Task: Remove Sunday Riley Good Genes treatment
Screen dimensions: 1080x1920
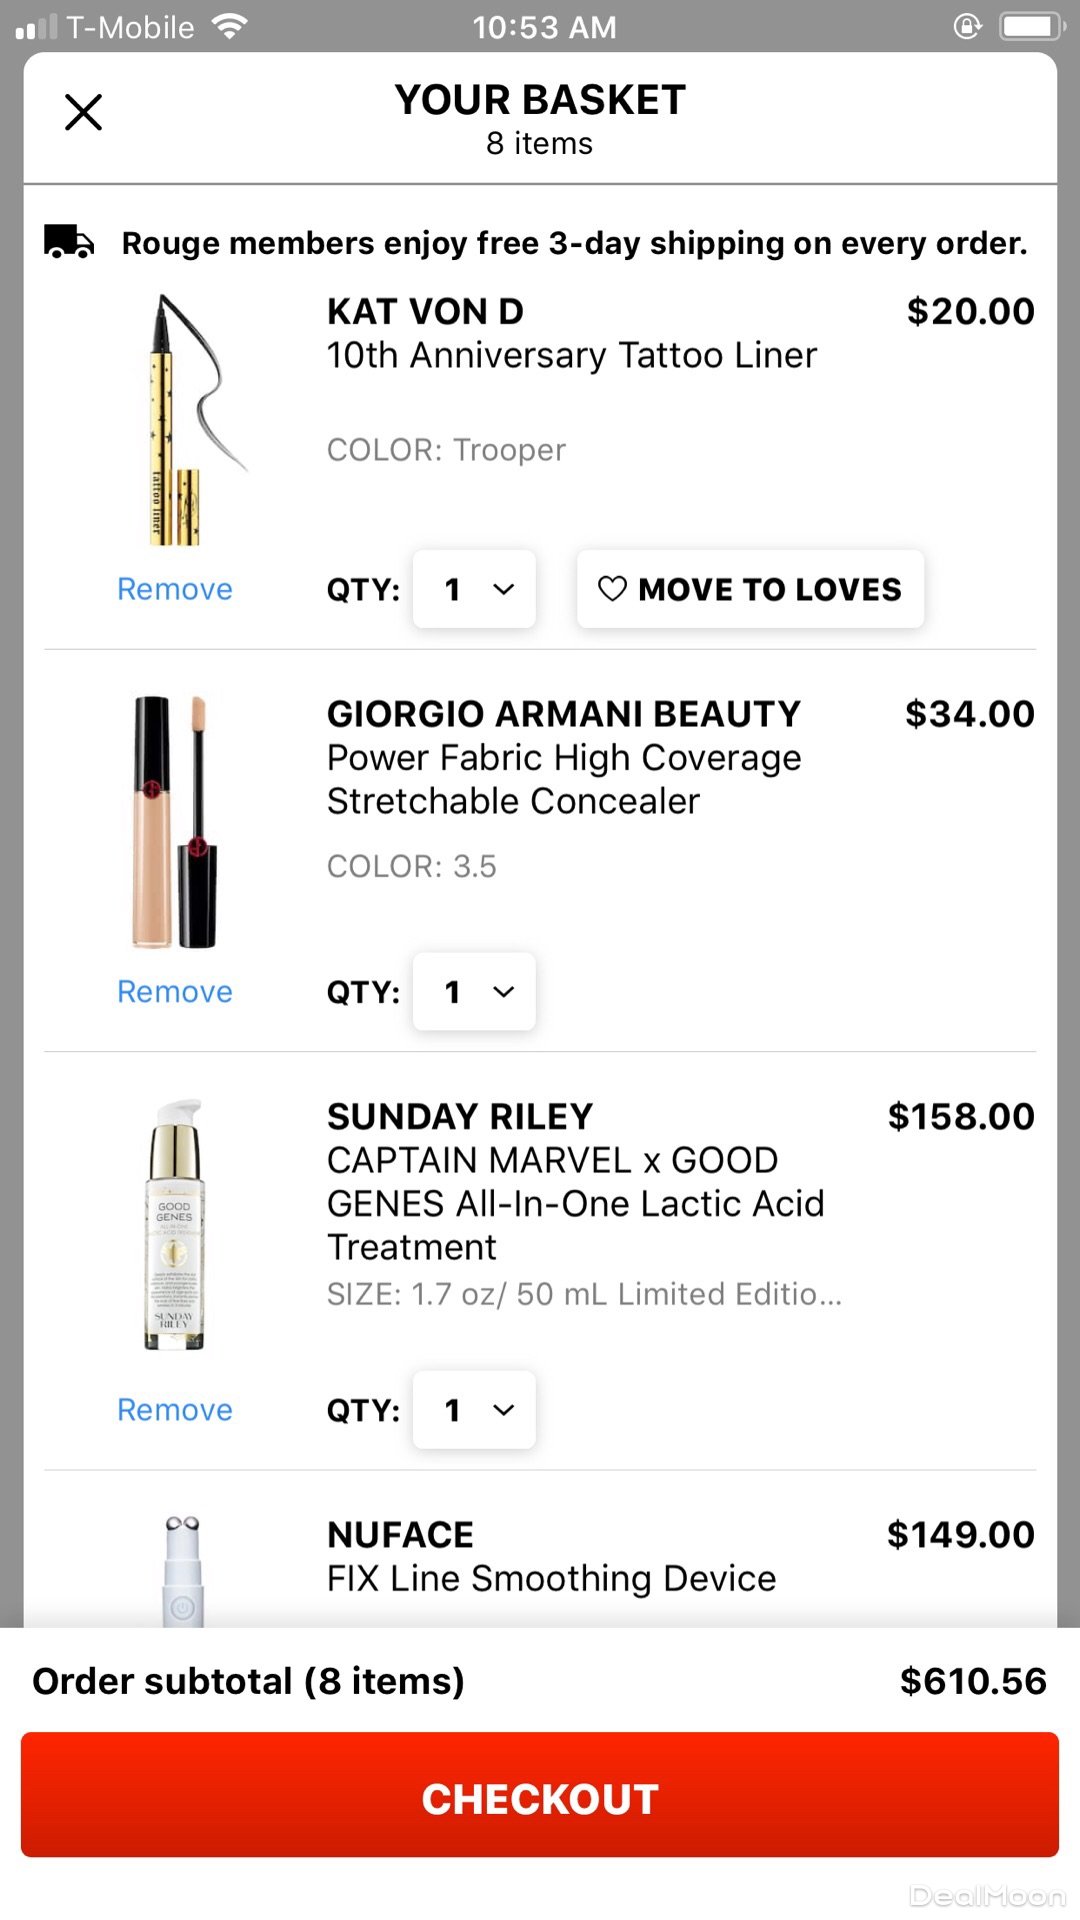Action: 175,1410
